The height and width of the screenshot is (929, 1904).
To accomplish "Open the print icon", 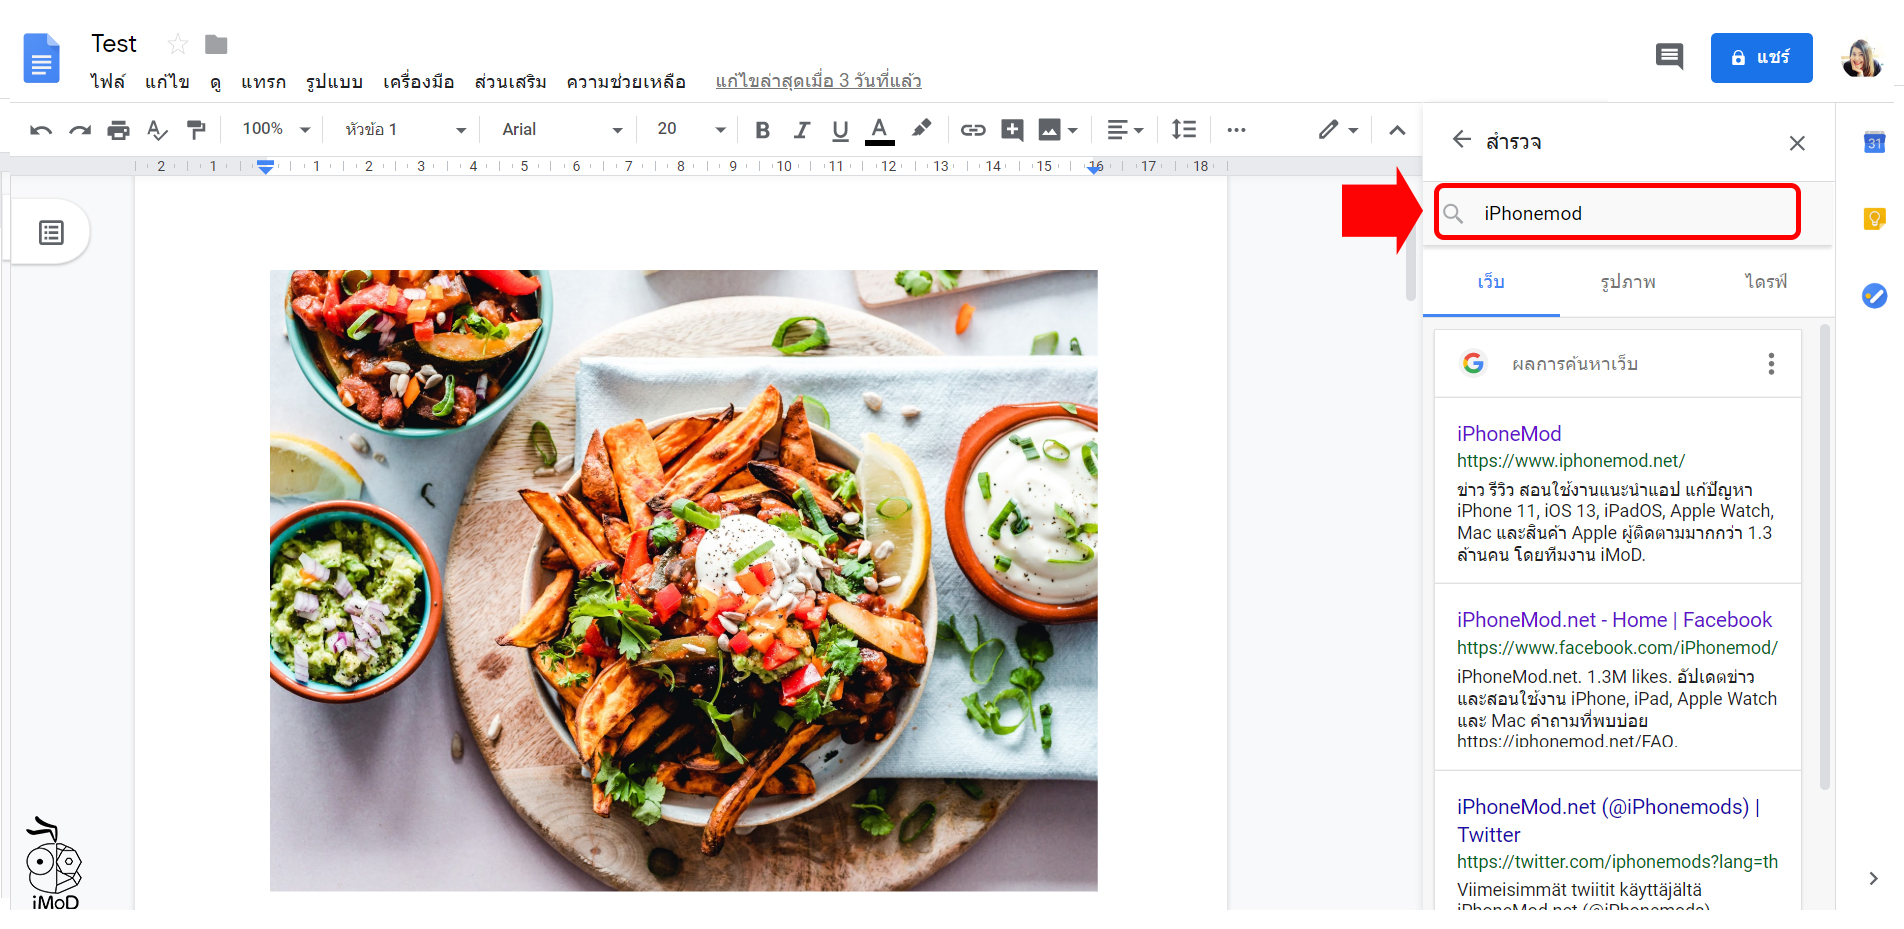I will [x=118, y=129].
